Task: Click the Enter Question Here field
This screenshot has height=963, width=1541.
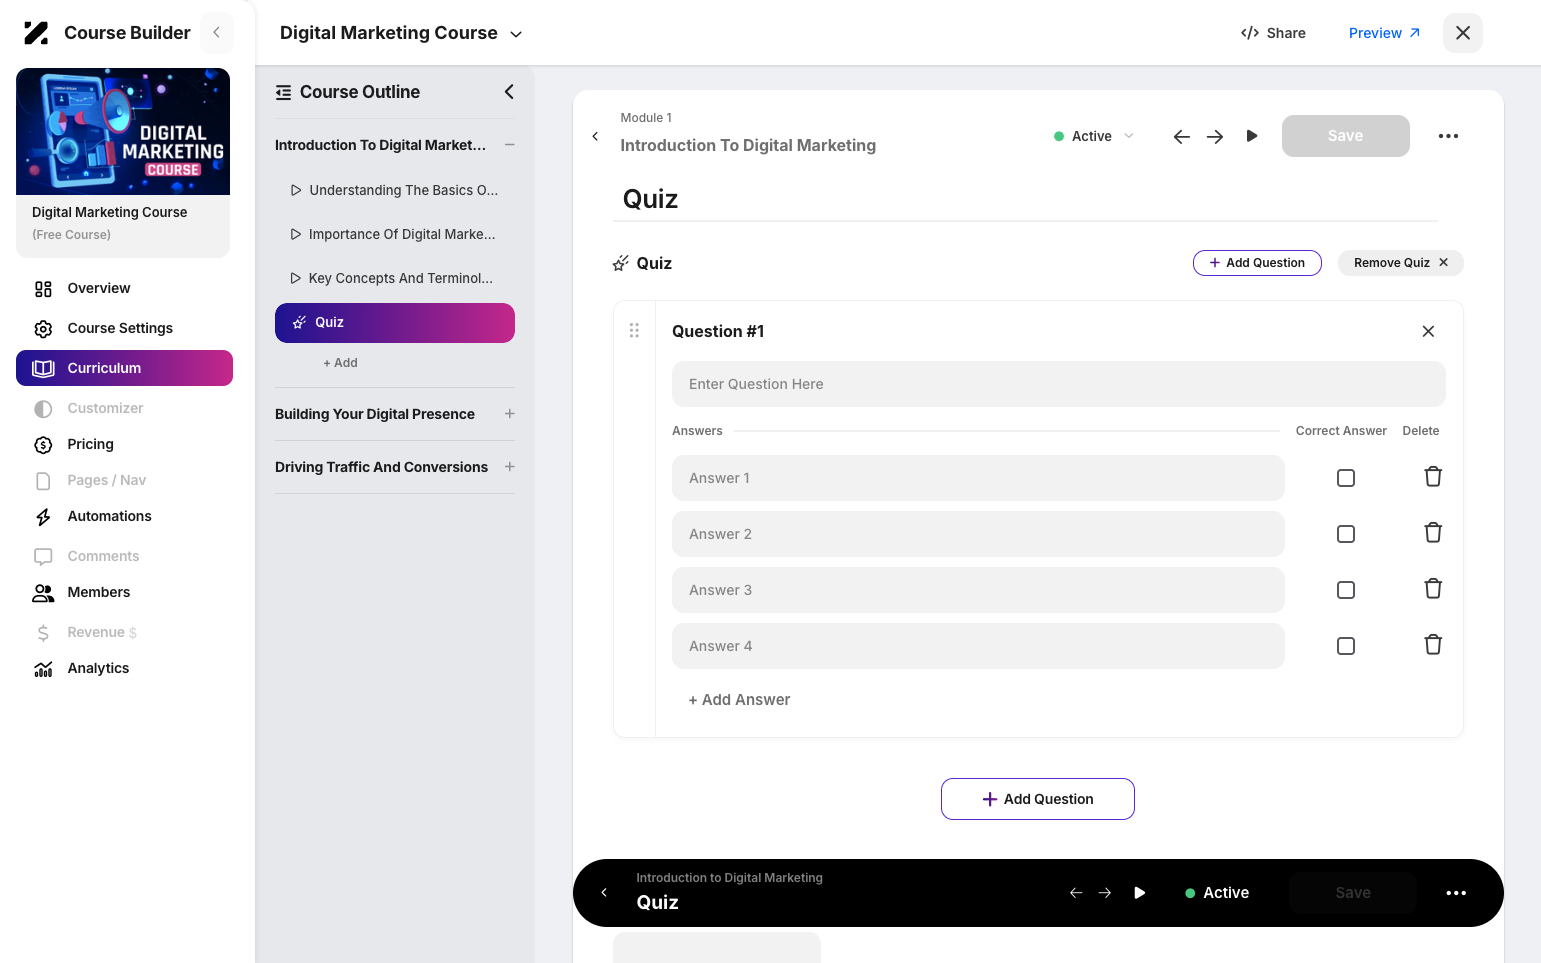Action: [1058, 384]
